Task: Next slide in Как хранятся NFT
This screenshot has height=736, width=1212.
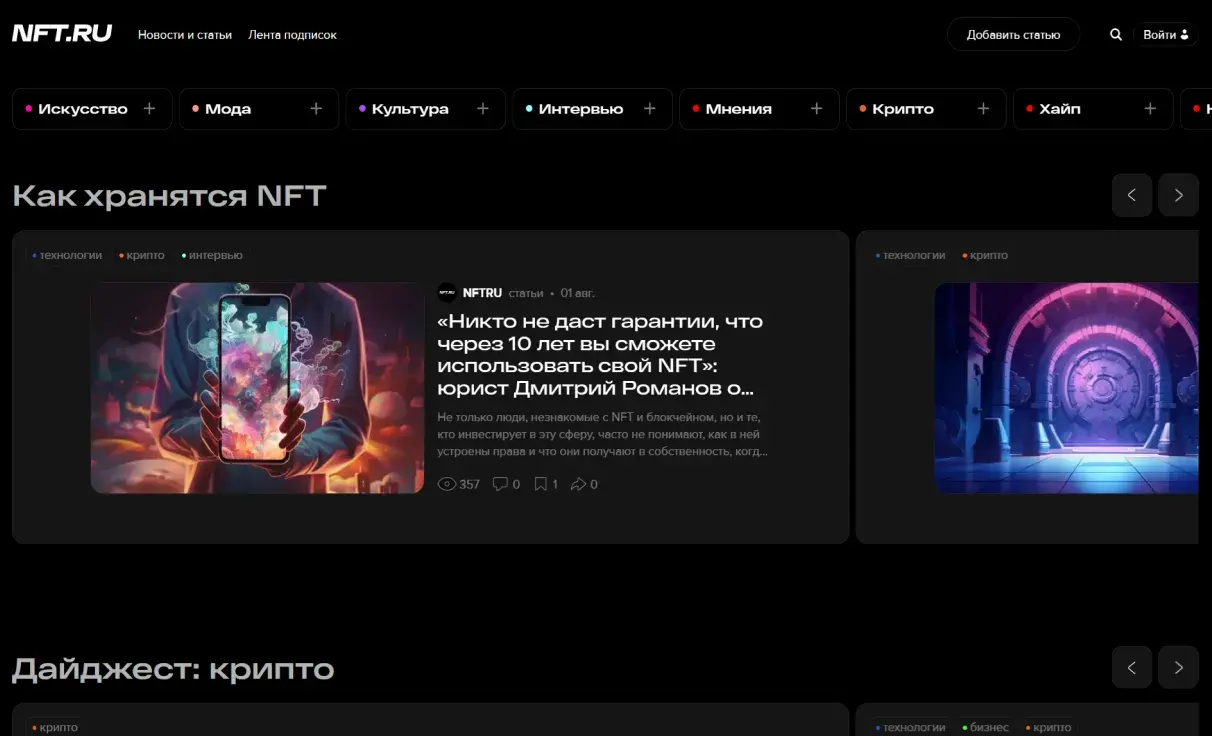Action: [x=1178, y=195]
